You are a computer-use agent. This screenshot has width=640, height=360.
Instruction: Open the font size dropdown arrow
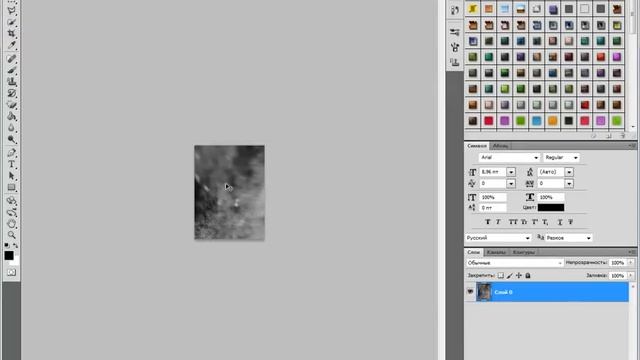511,172
